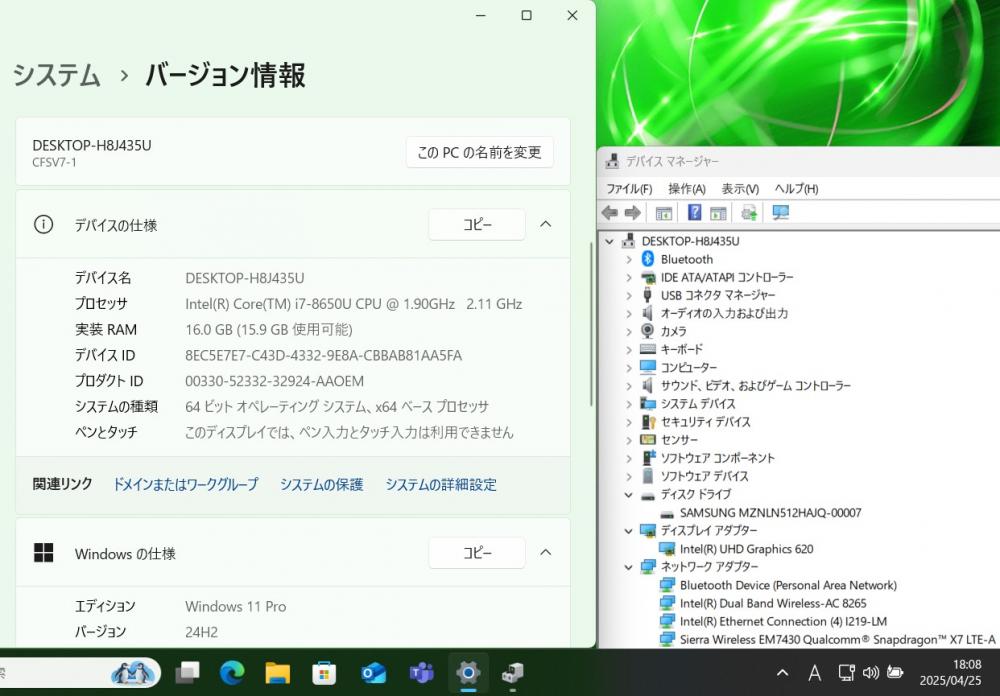Switch to Settings via its taskbar icon

click(x=468, y=672)
